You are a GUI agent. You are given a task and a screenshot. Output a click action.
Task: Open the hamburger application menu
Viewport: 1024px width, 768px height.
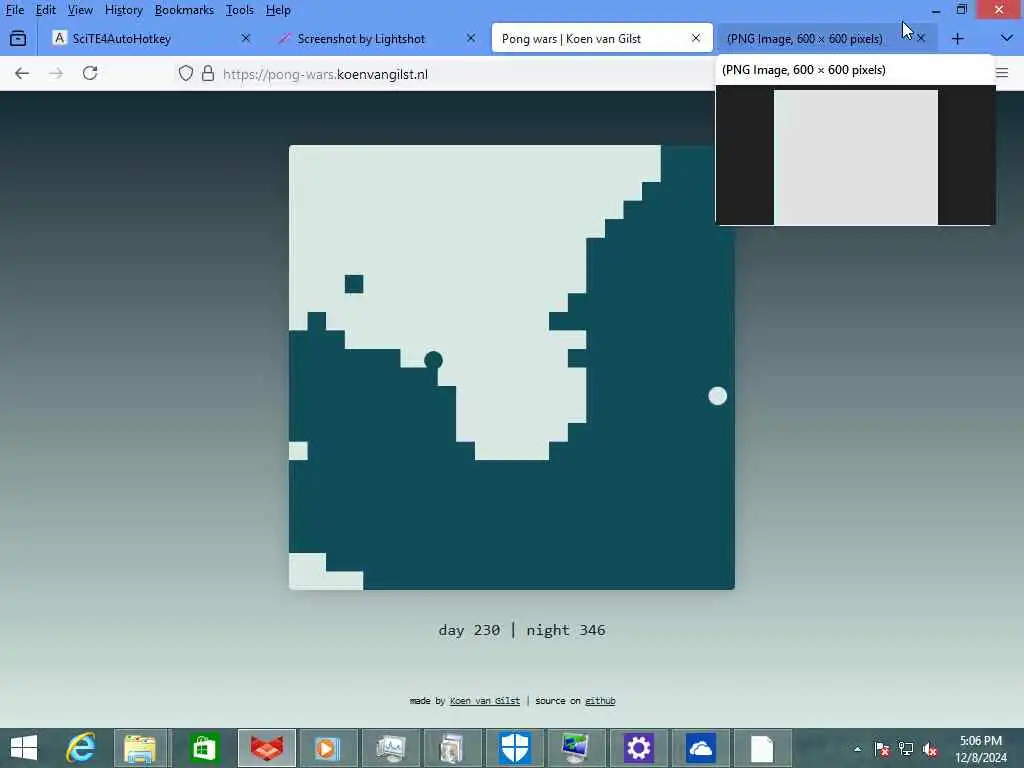[1002, 73]
